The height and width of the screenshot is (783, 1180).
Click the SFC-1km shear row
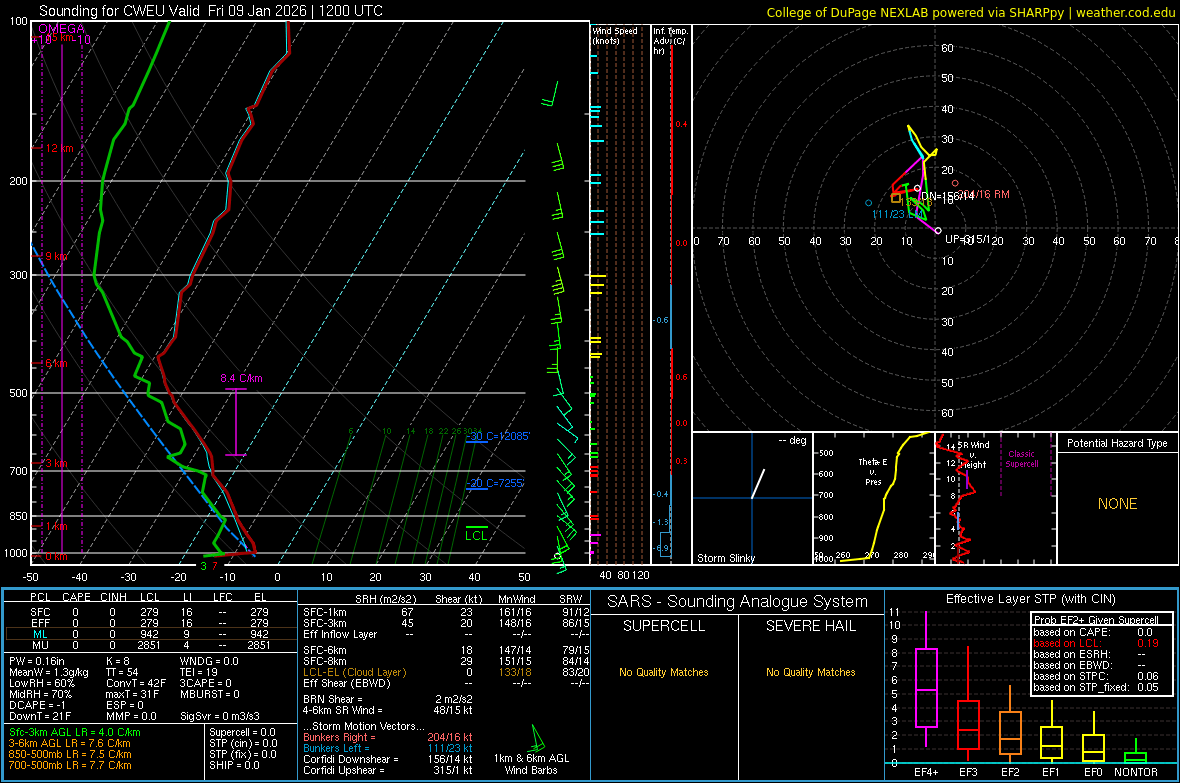pos(446,612)
